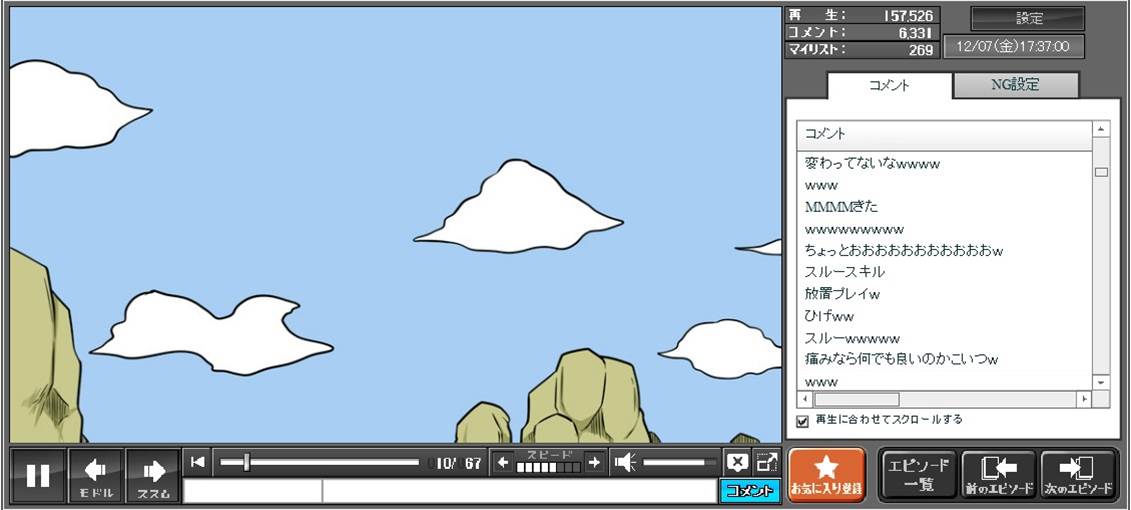Screen dimensions: 1131x510
Task: Open the エピソード一覧 episode list
Action: 918,475
